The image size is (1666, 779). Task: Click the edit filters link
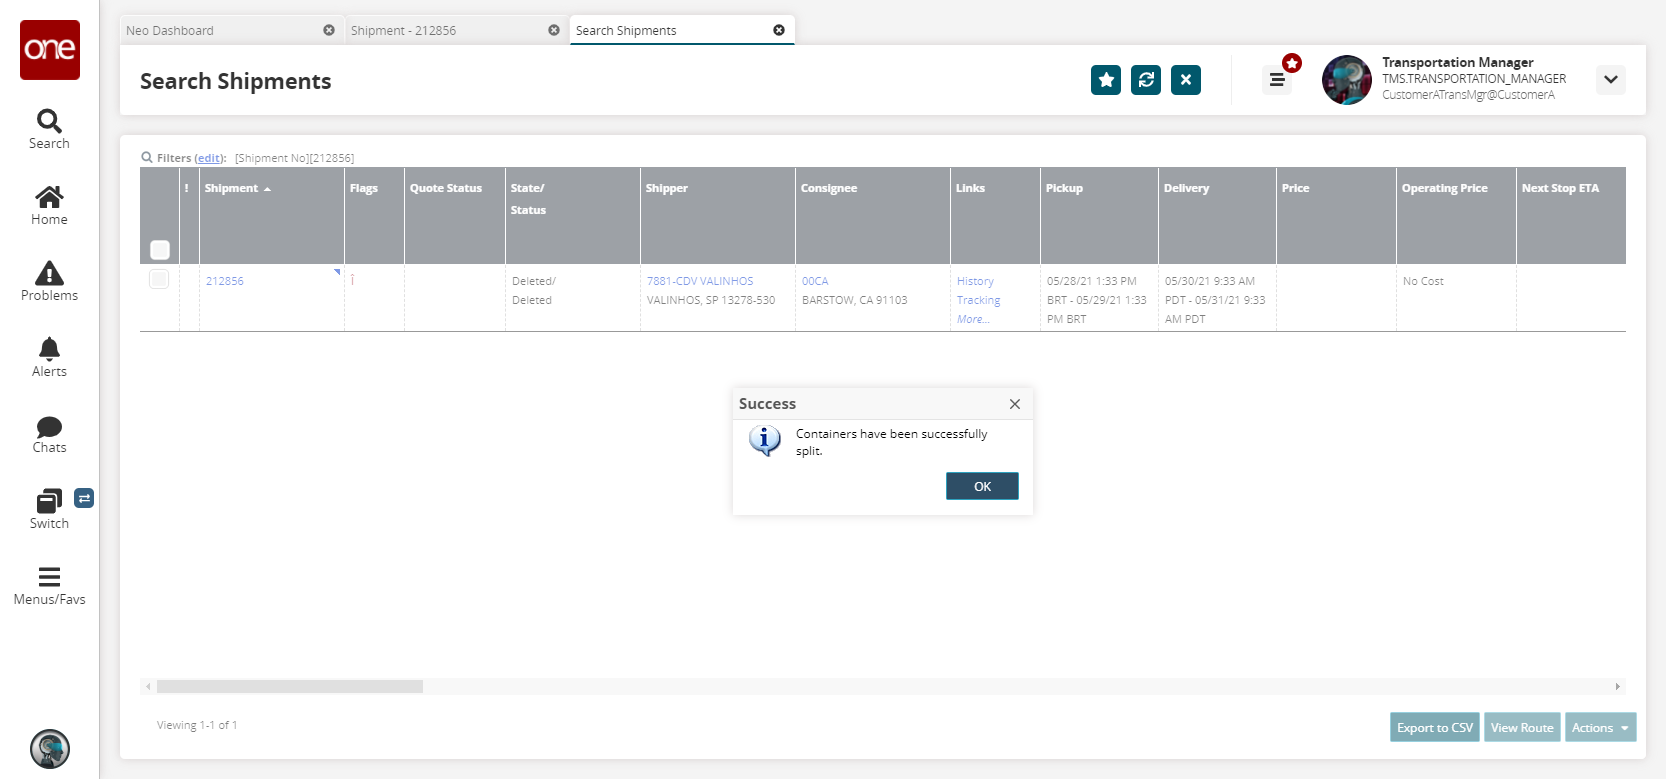tap(209, 158)
